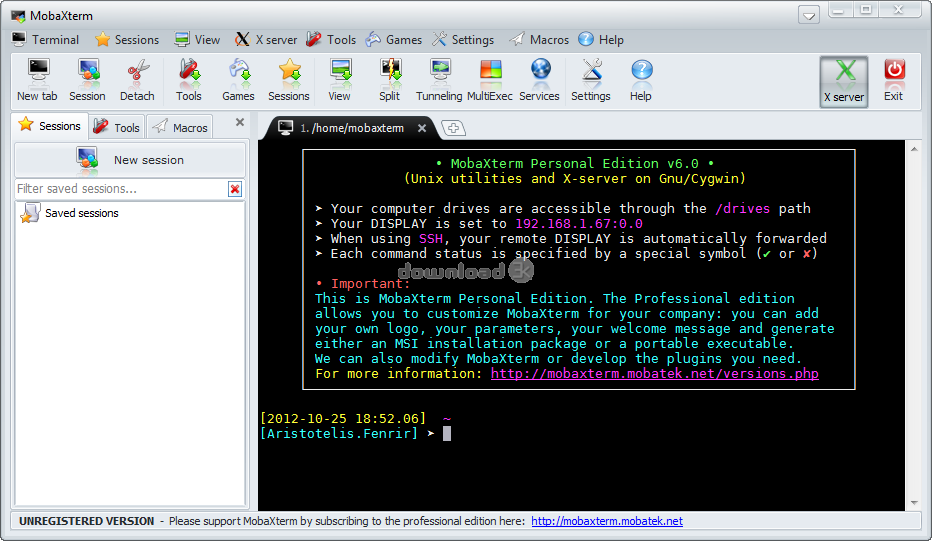
Task: Open the Macros menu
Action: 539,40
